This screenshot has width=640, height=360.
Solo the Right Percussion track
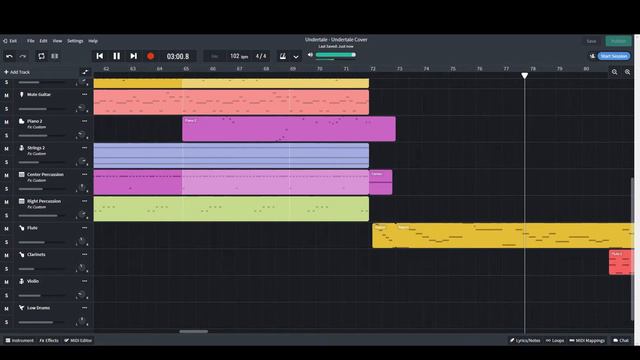(x=6, y=215)
